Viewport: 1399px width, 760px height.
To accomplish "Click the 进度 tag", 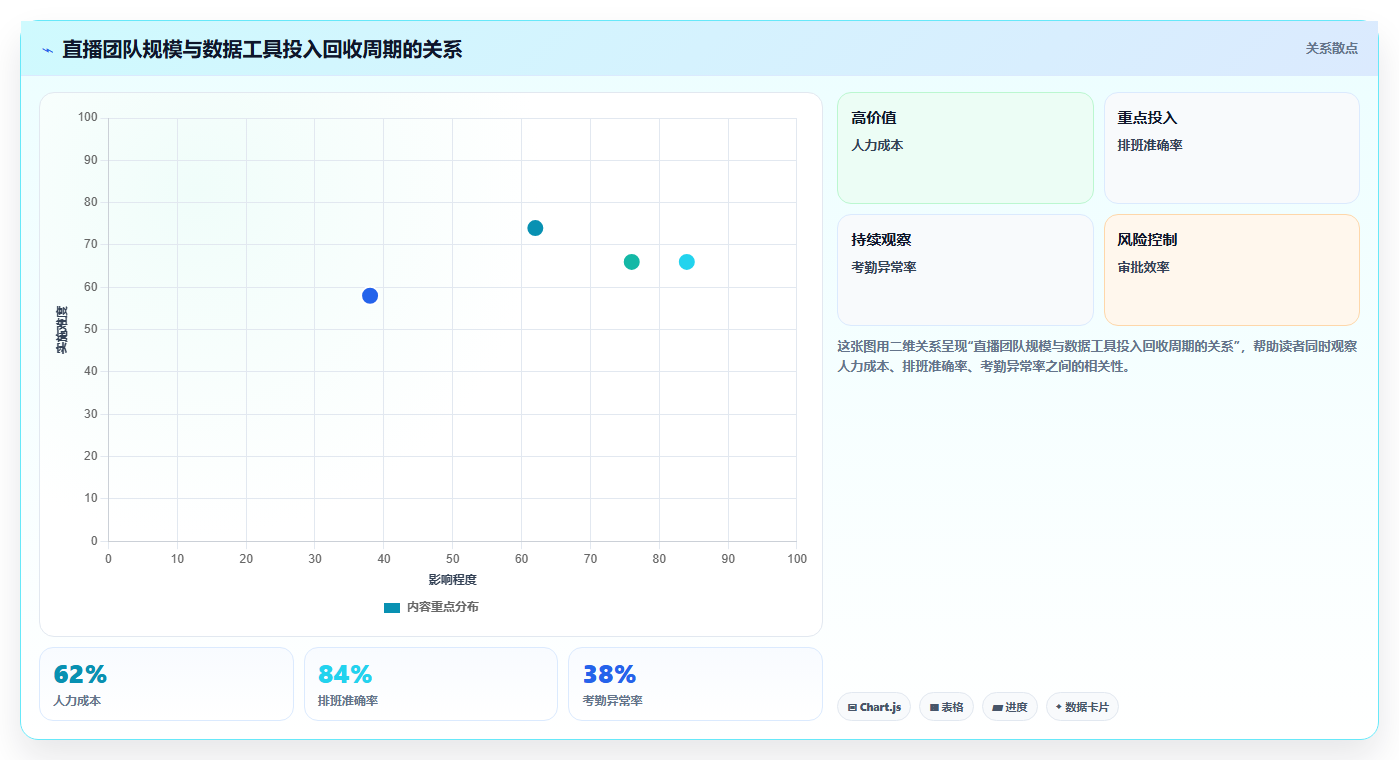I will [x=1010, y=707].
